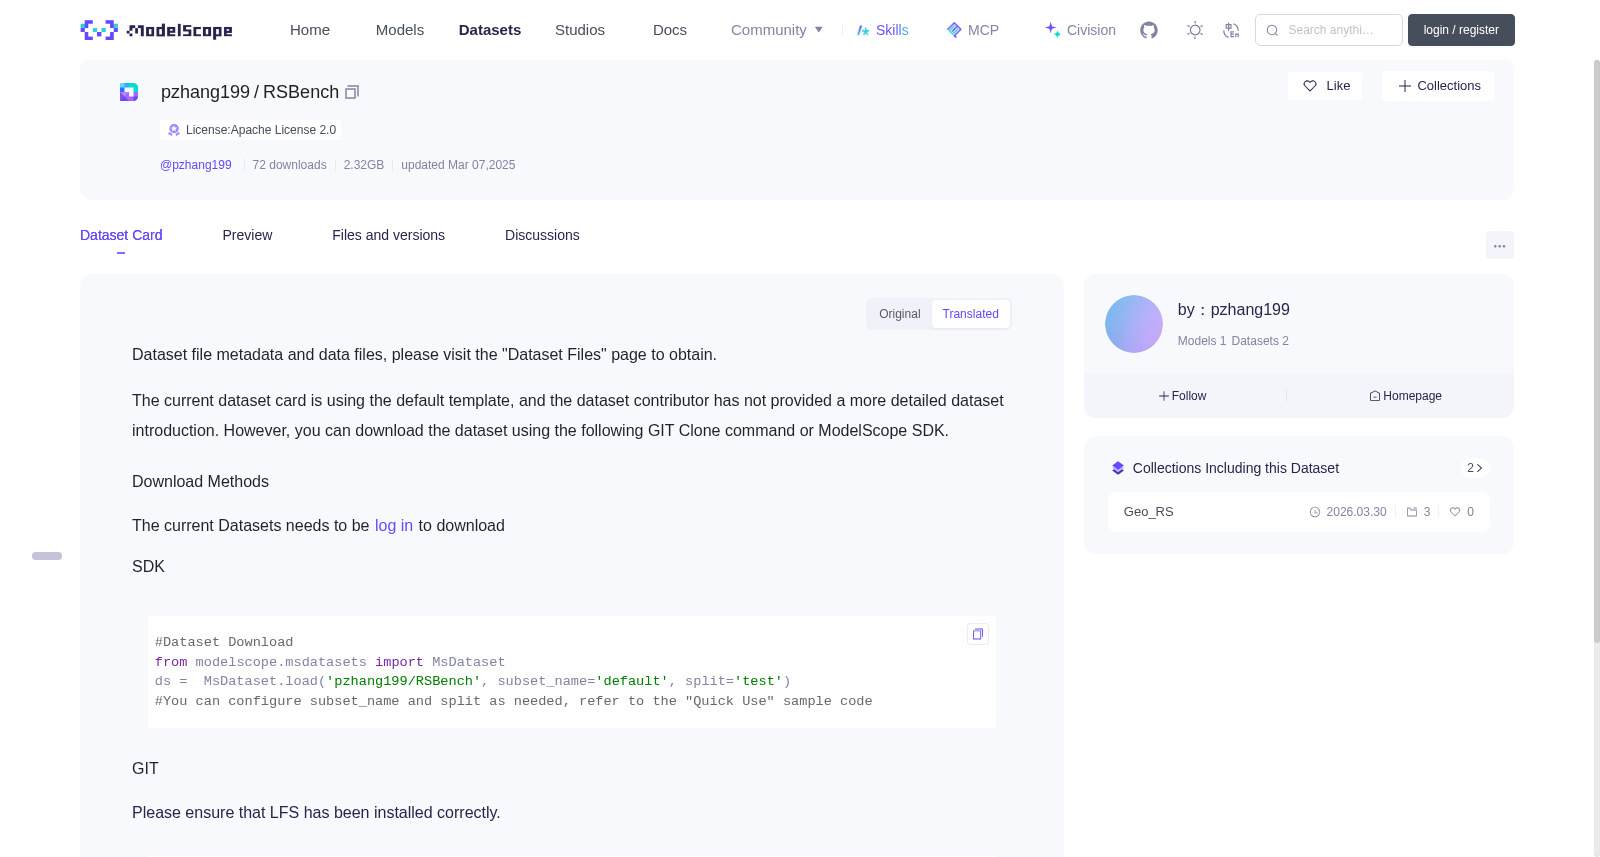Click the MCP diamond icon
Viewport: 1600px width, 857px height.
[954, 30]
